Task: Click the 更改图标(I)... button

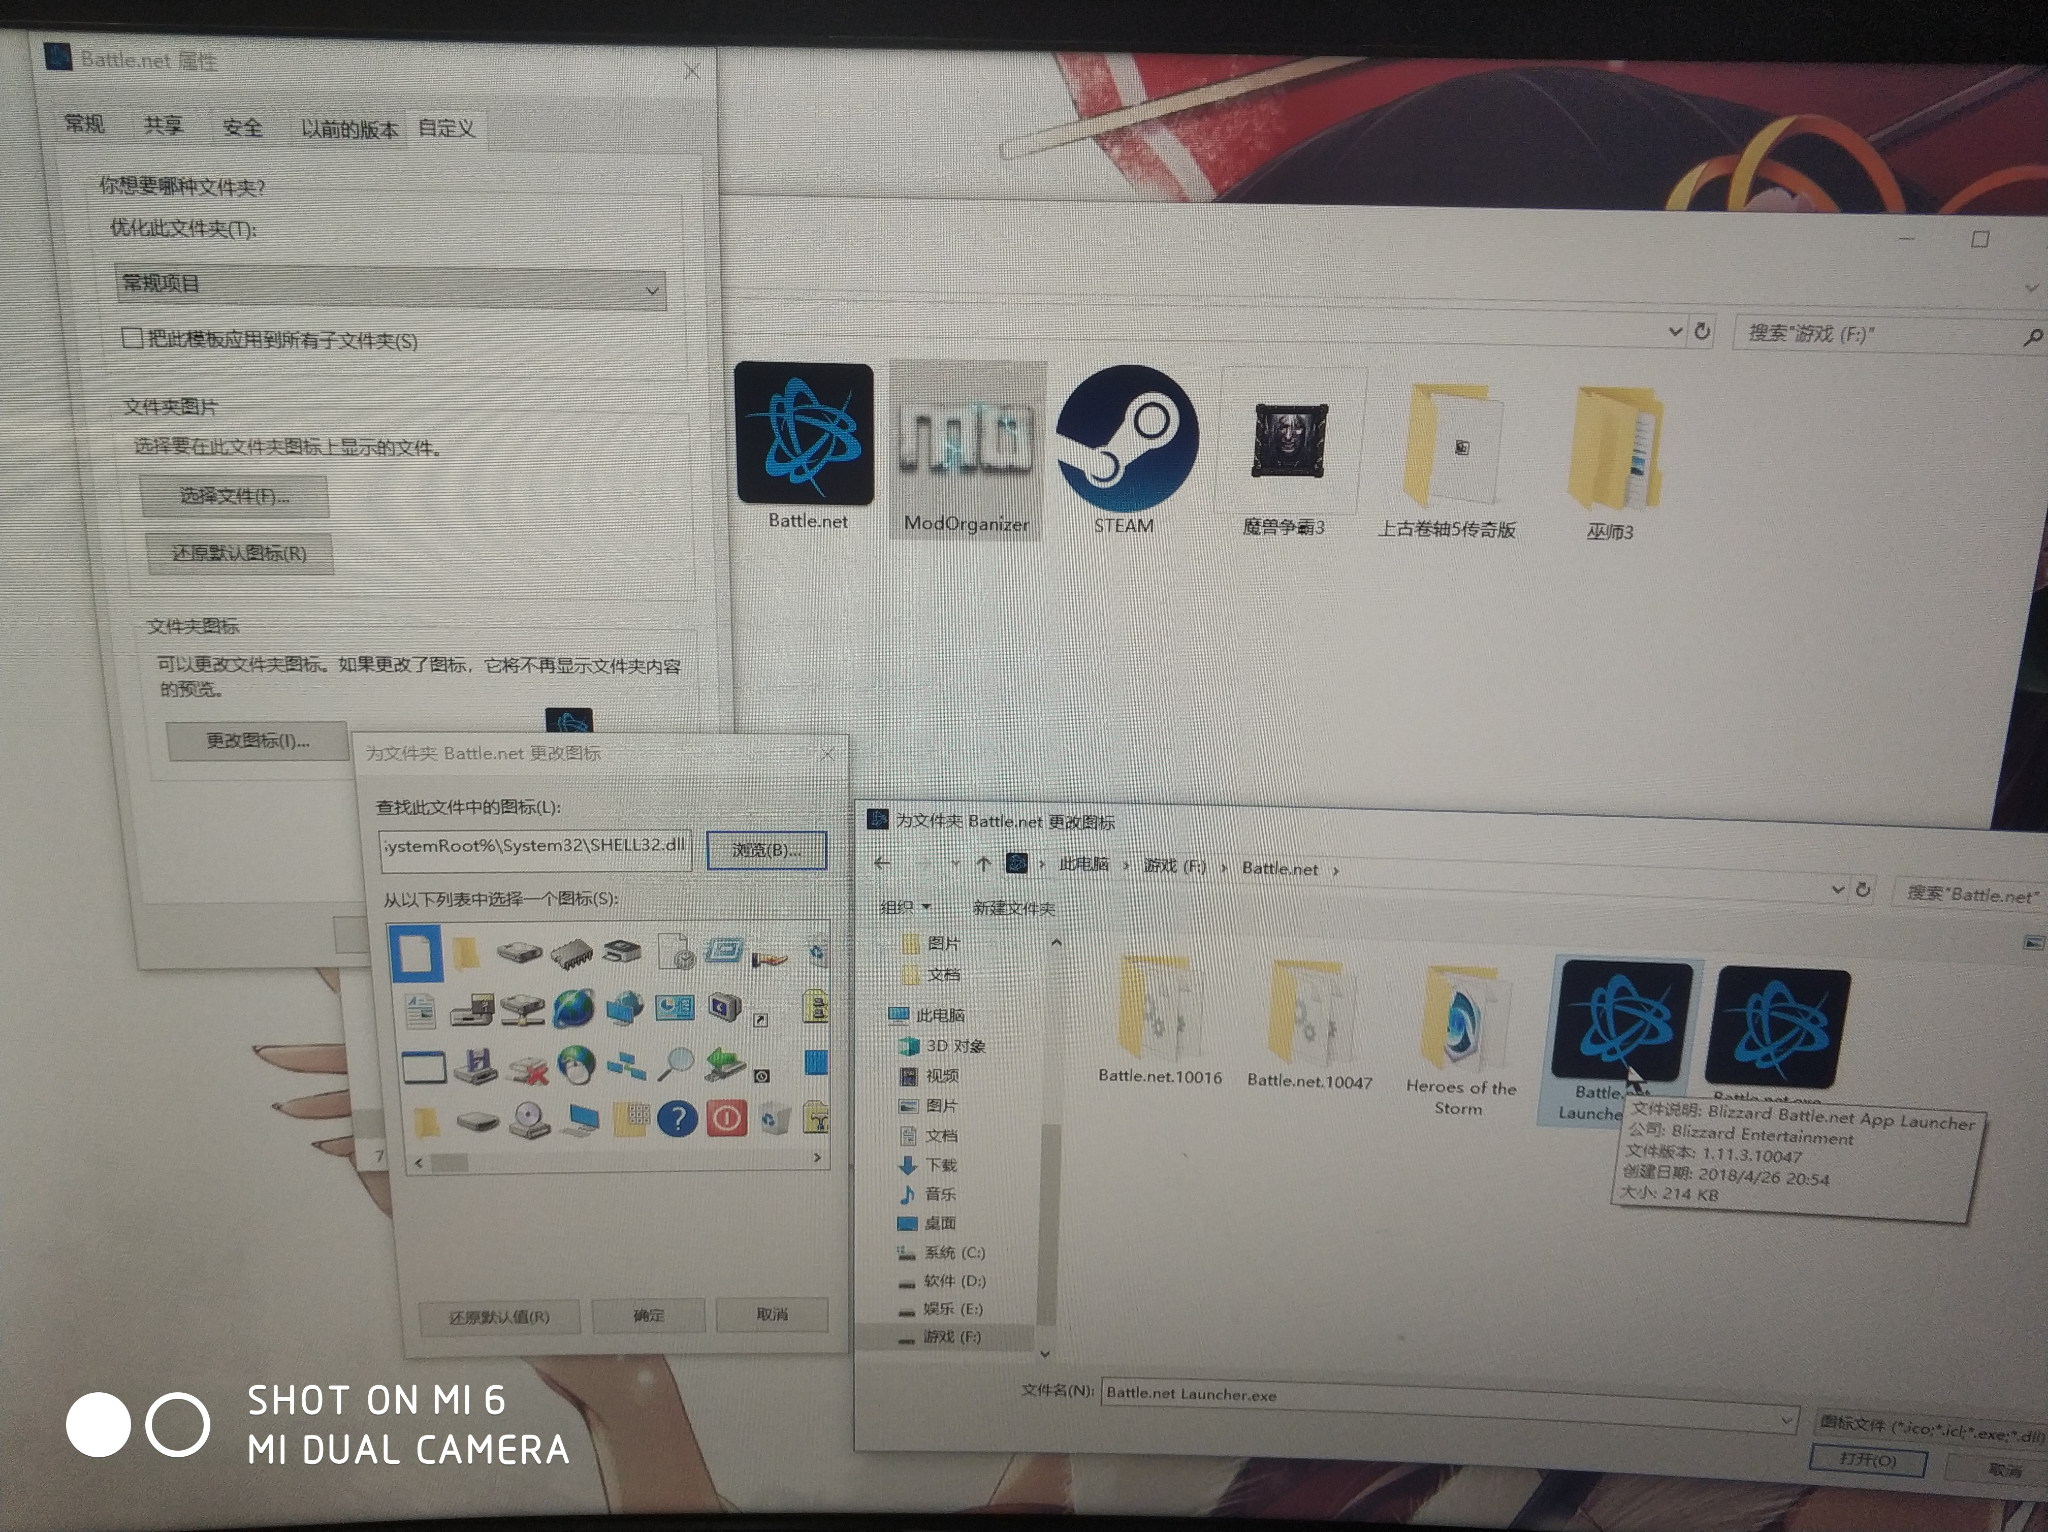Action: coord(258,741)
